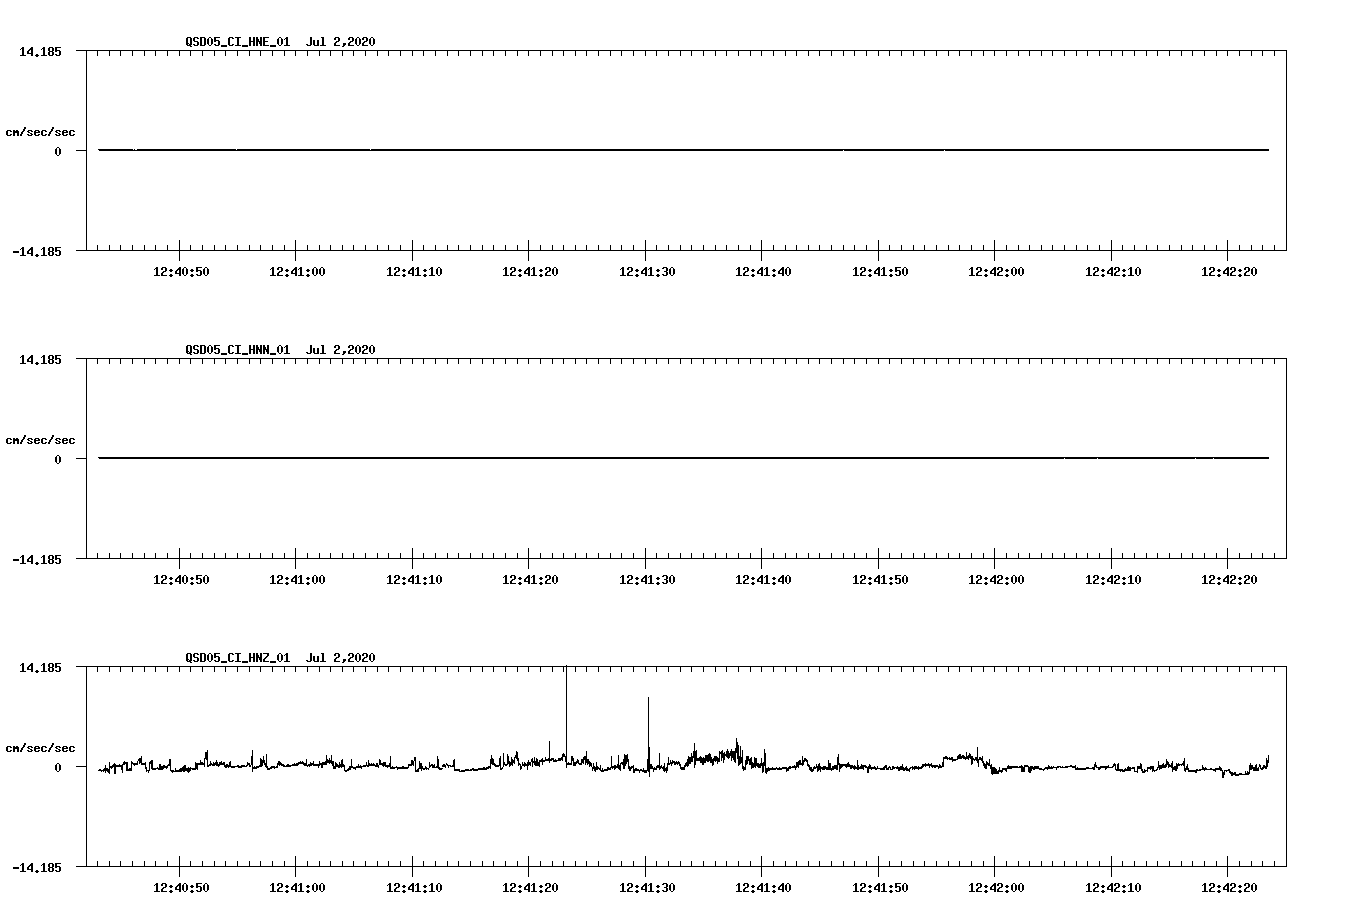Click the 12:41:50 time label under HNN plot
The image size is (1358, 924).
pyautogui.click(x=880, y=580)
